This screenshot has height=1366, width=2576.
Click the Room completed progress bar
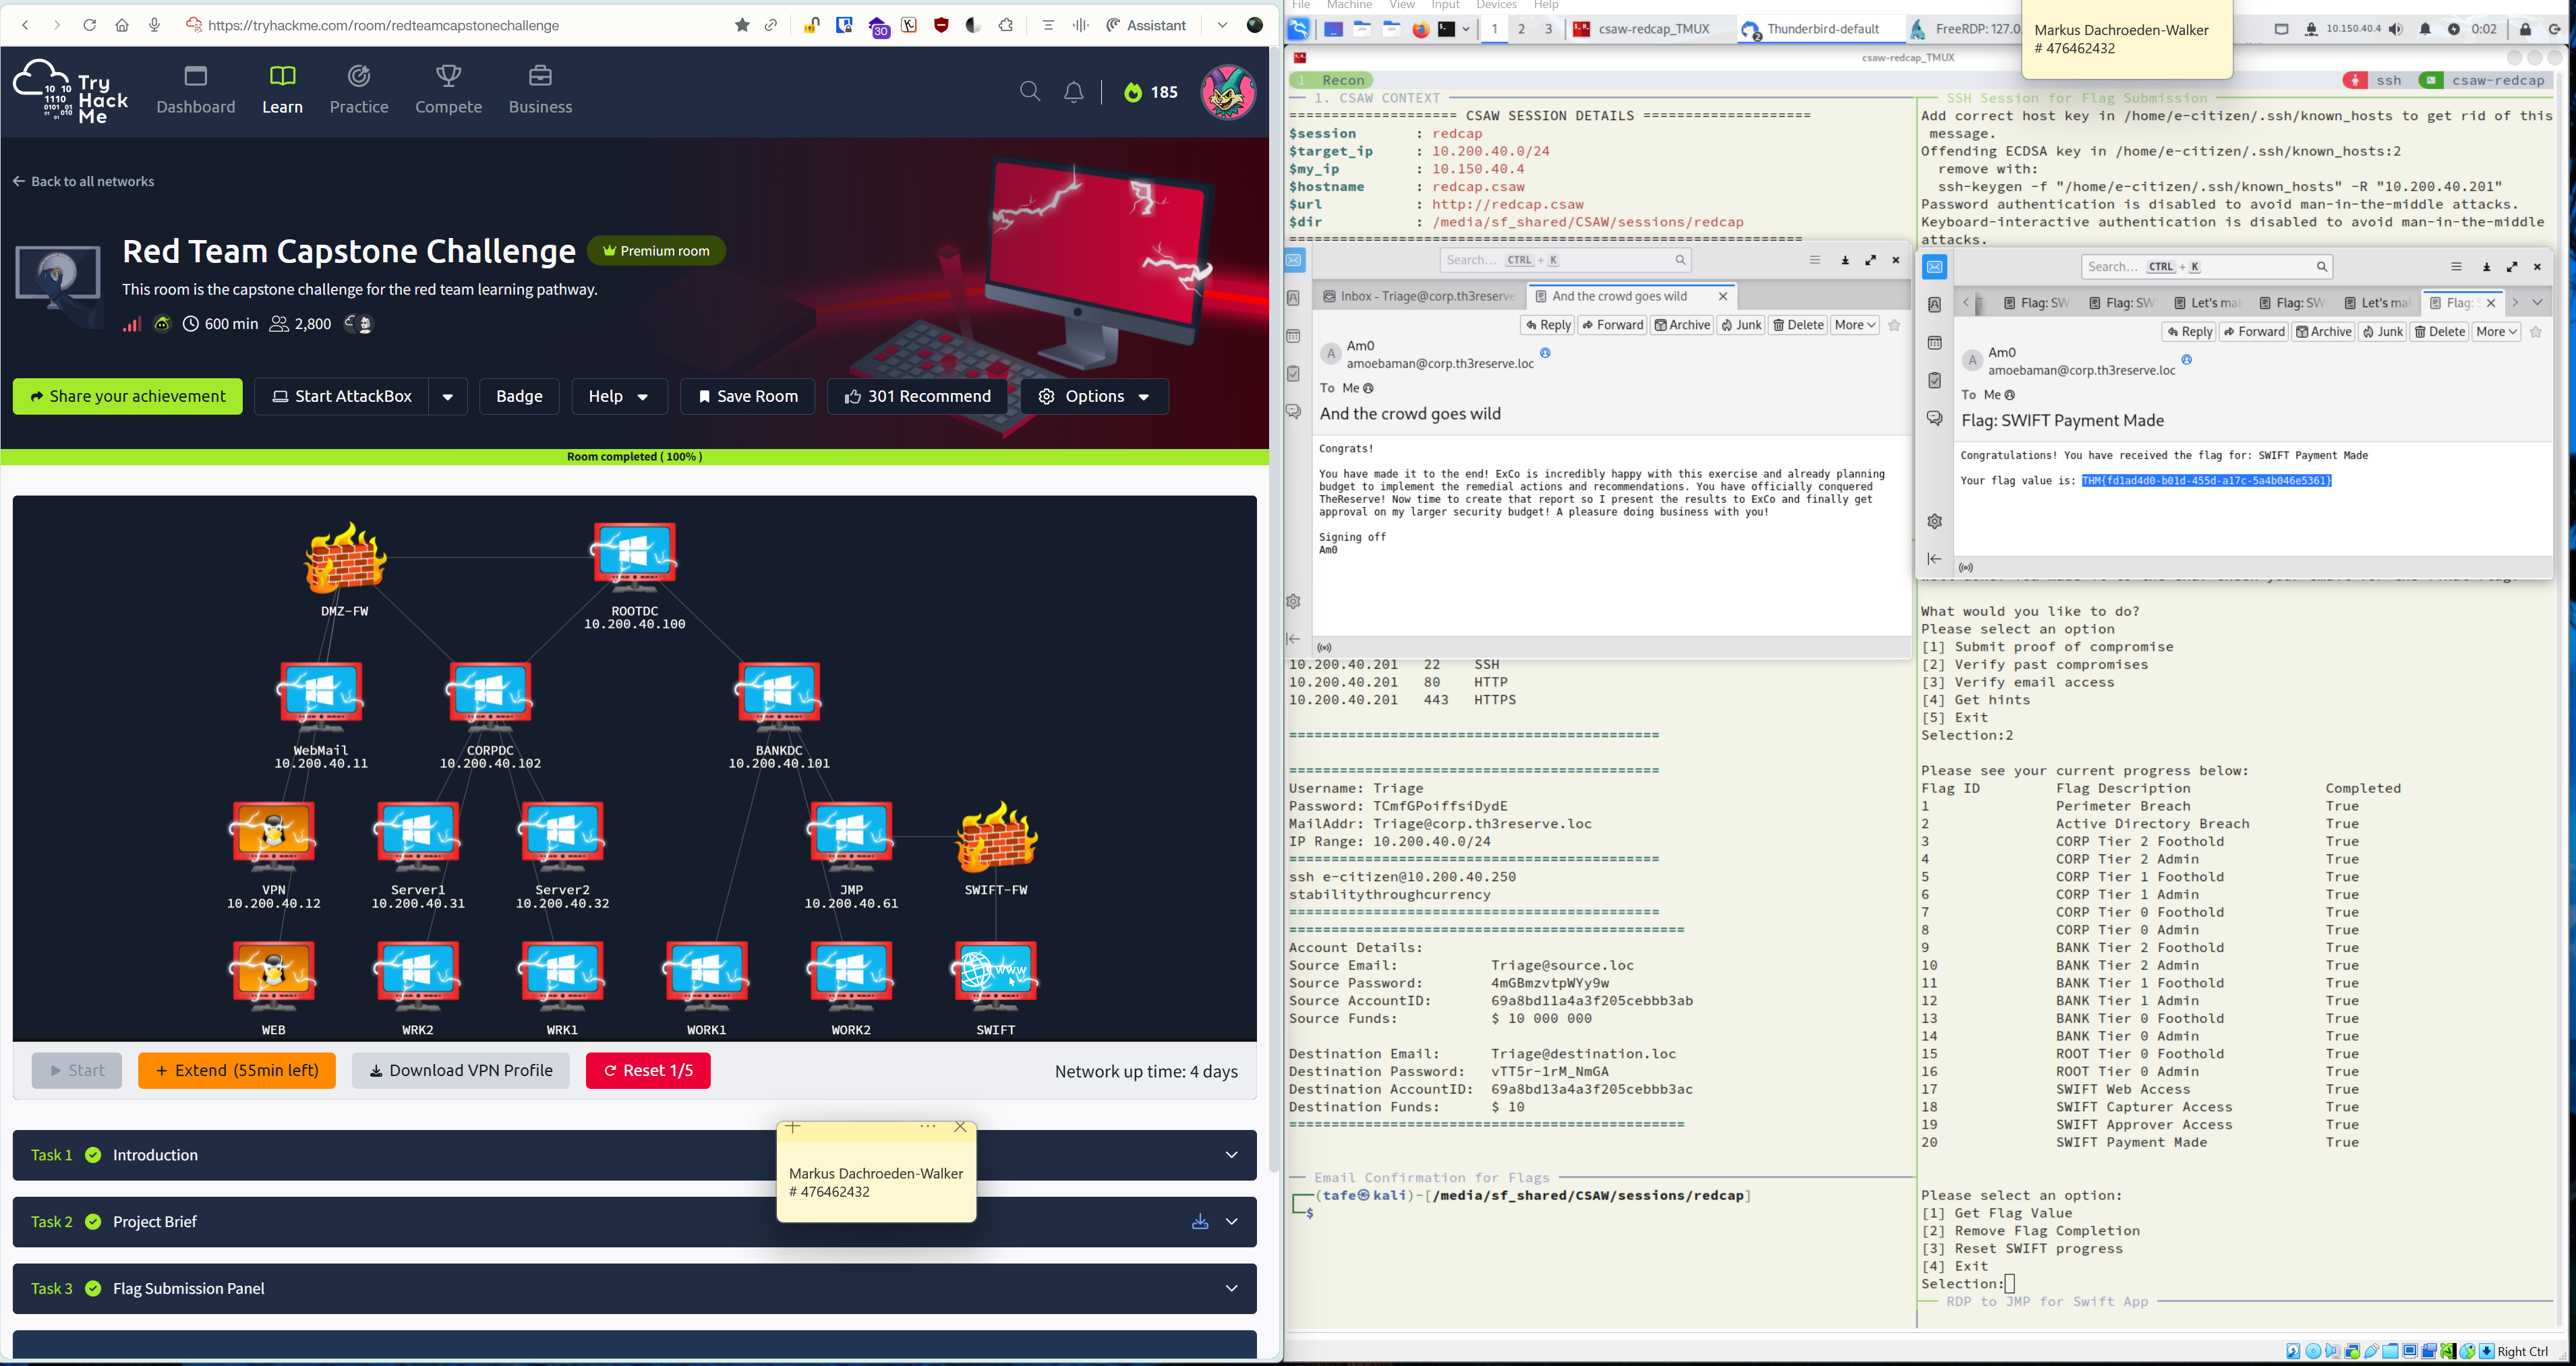click(x=634, y=457)
